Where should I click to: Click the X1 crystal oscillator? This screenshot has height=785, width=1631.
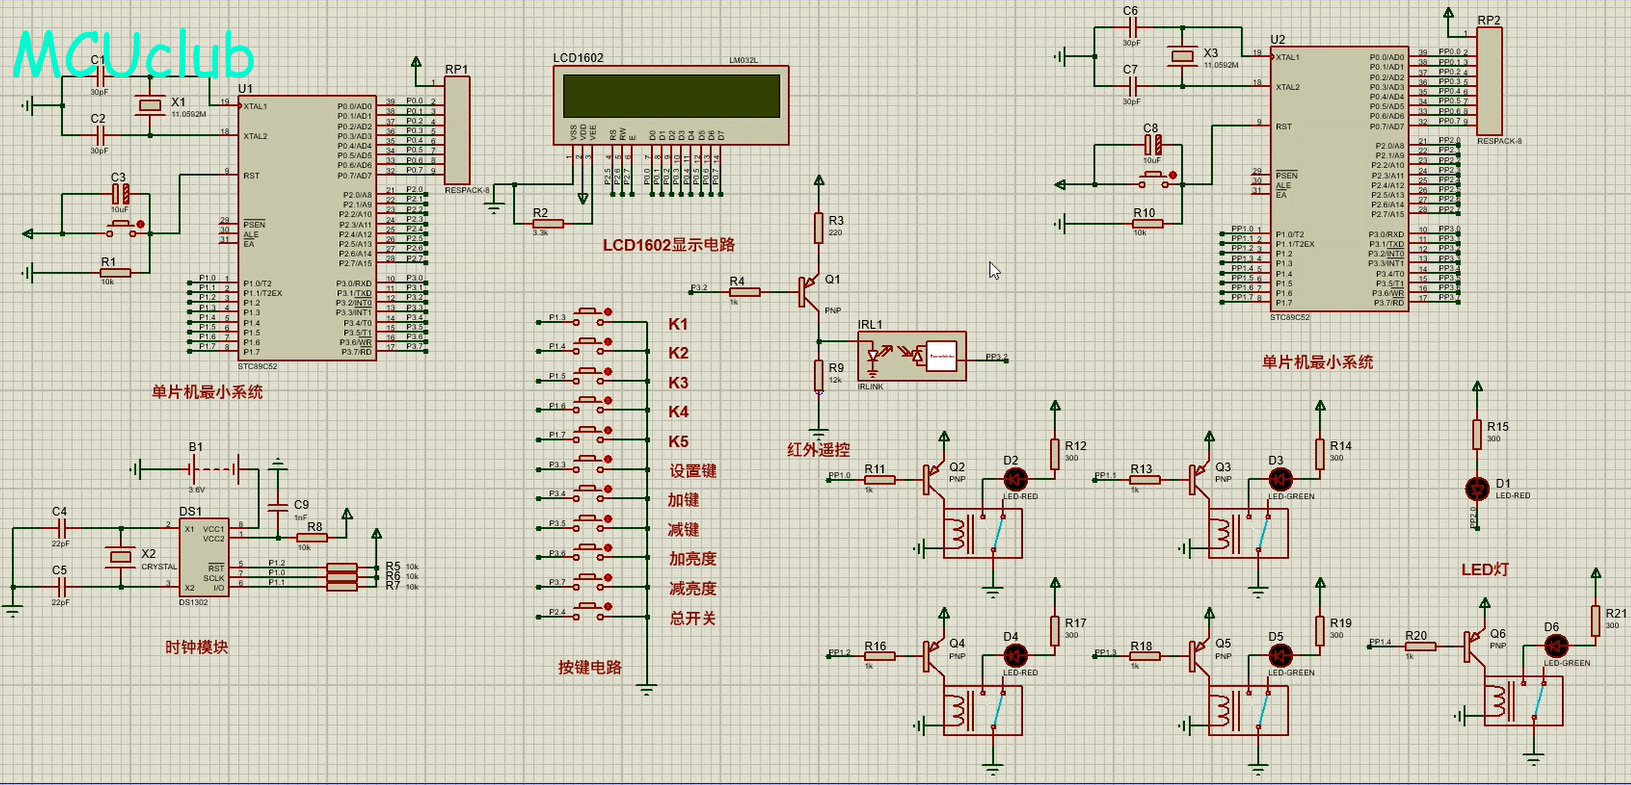click(x=150, y=106)
